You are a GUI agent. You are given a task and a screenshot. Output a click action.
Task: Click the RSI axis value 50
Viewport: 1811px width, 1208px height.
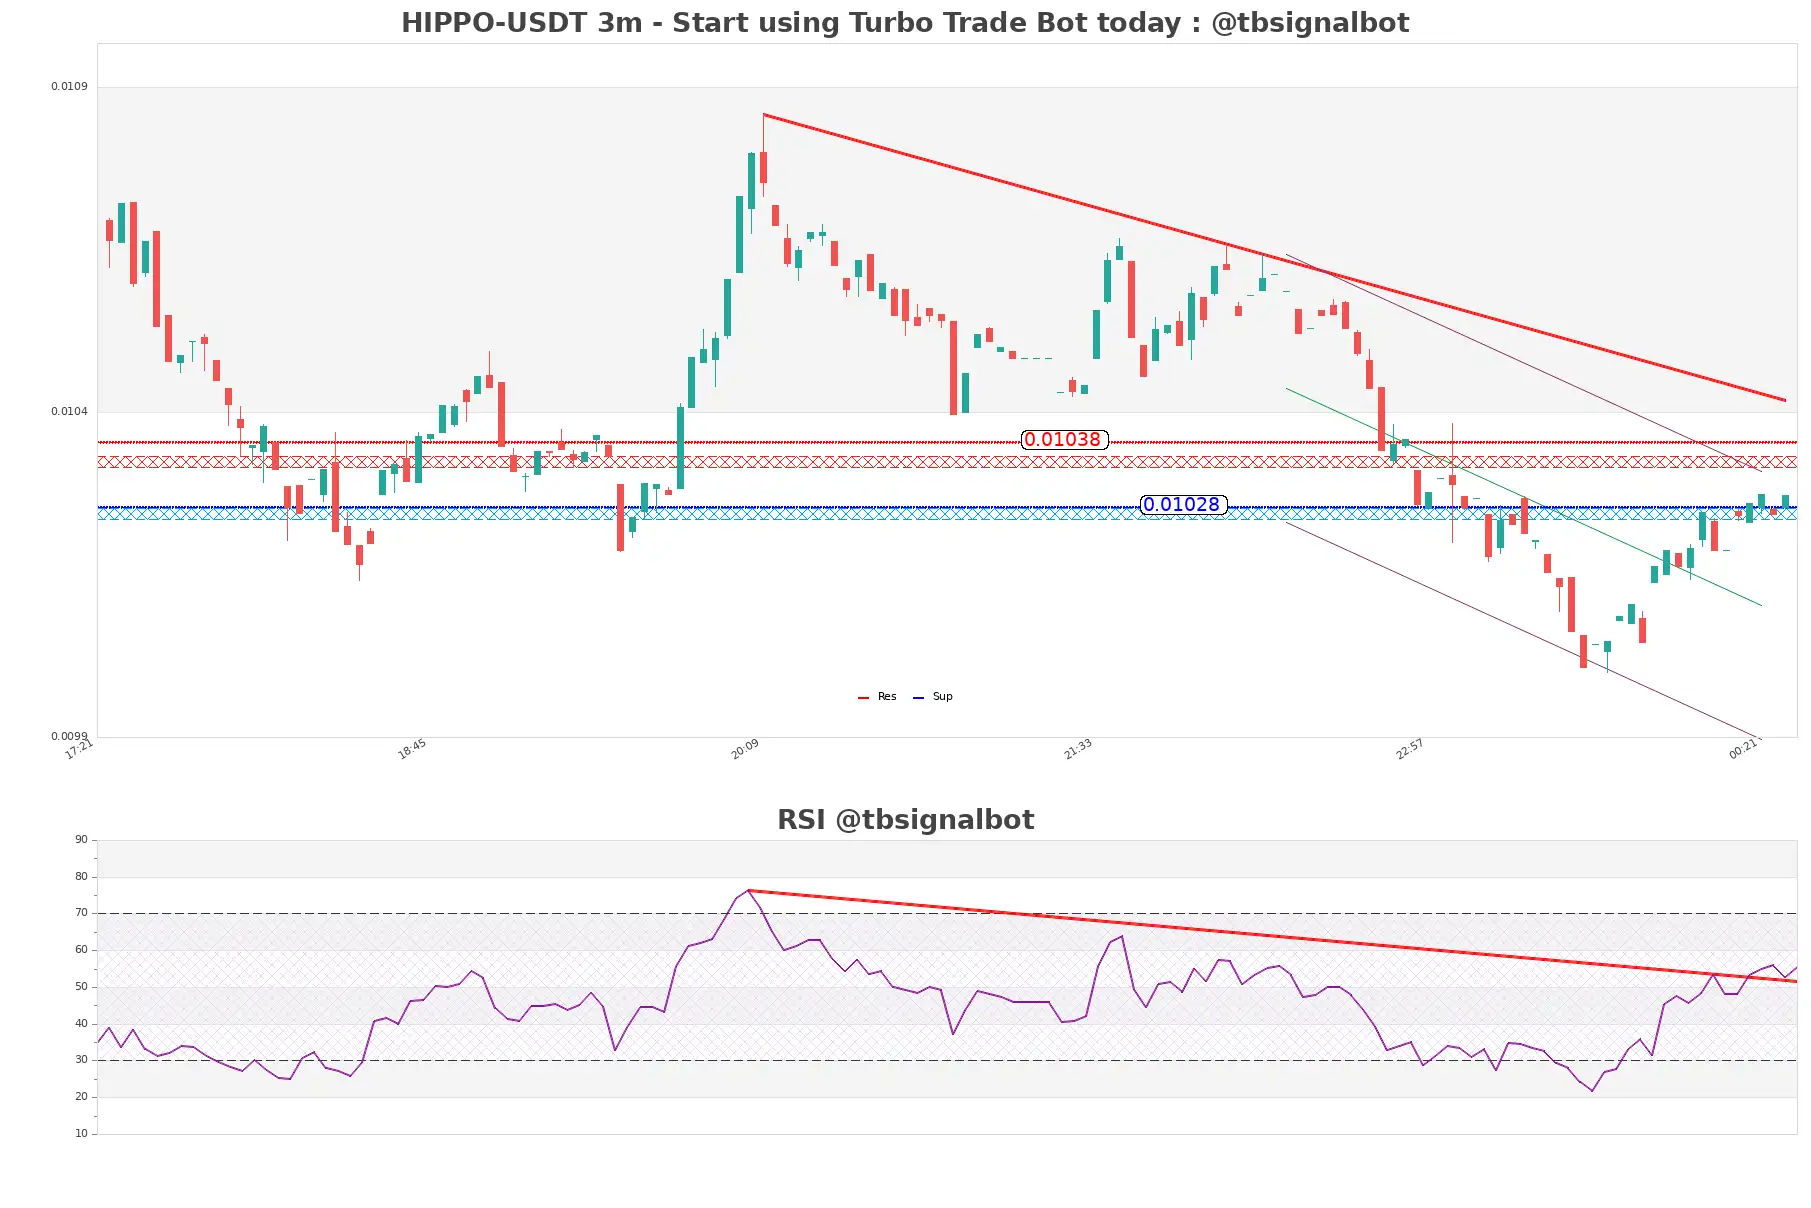tap(81, 987)
